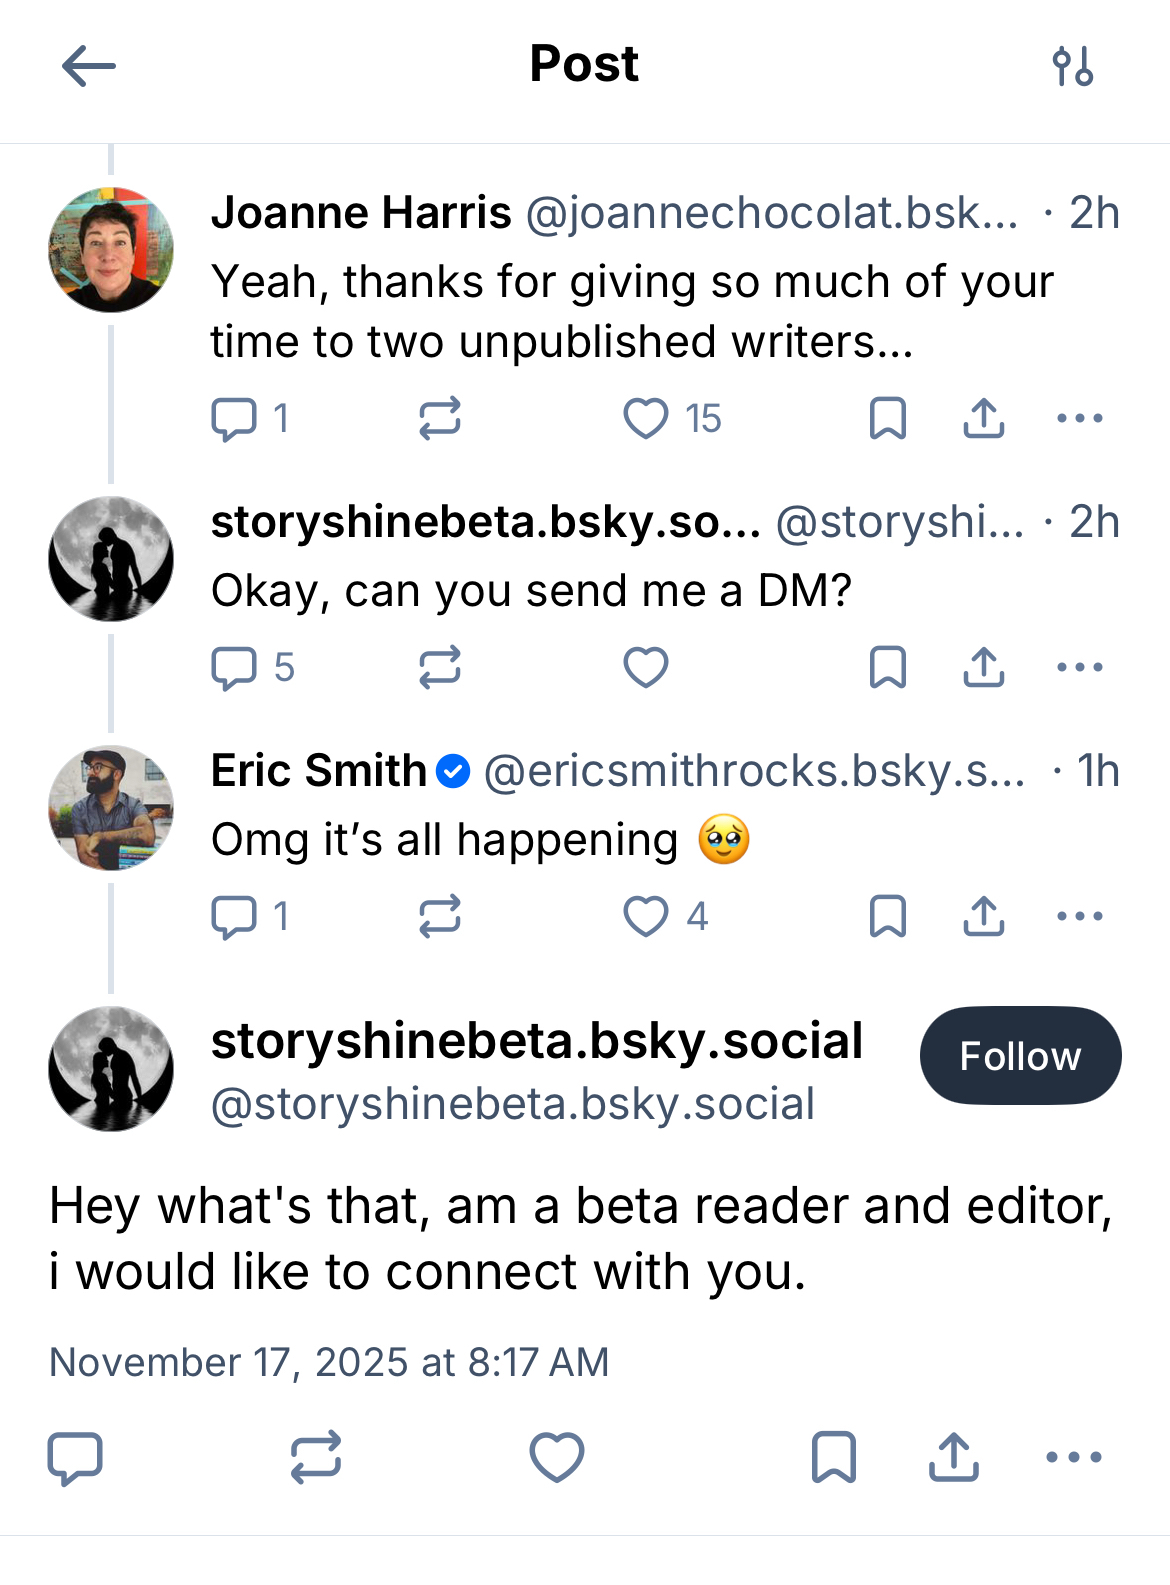
Task: Open more options on Eric Smith's post
Action: point(1080,916)
